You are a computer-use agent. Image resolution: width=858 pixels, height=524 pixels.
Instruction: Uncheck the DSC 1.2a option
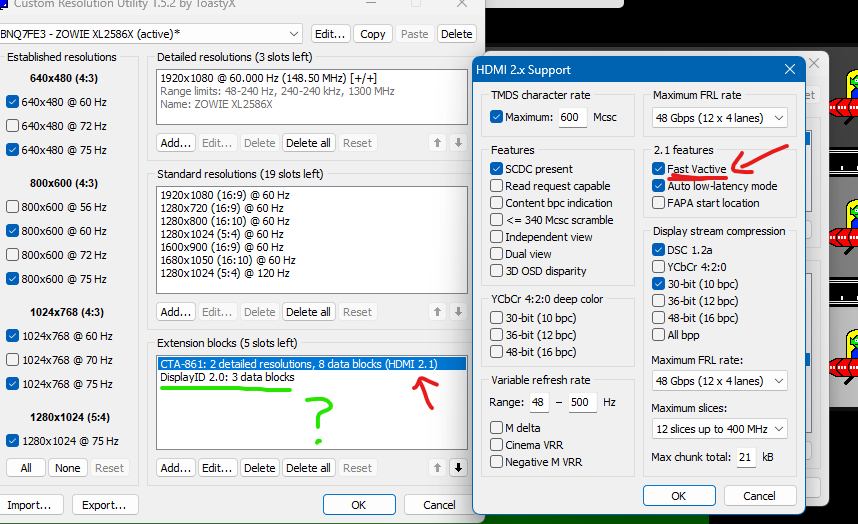(659, 250)
